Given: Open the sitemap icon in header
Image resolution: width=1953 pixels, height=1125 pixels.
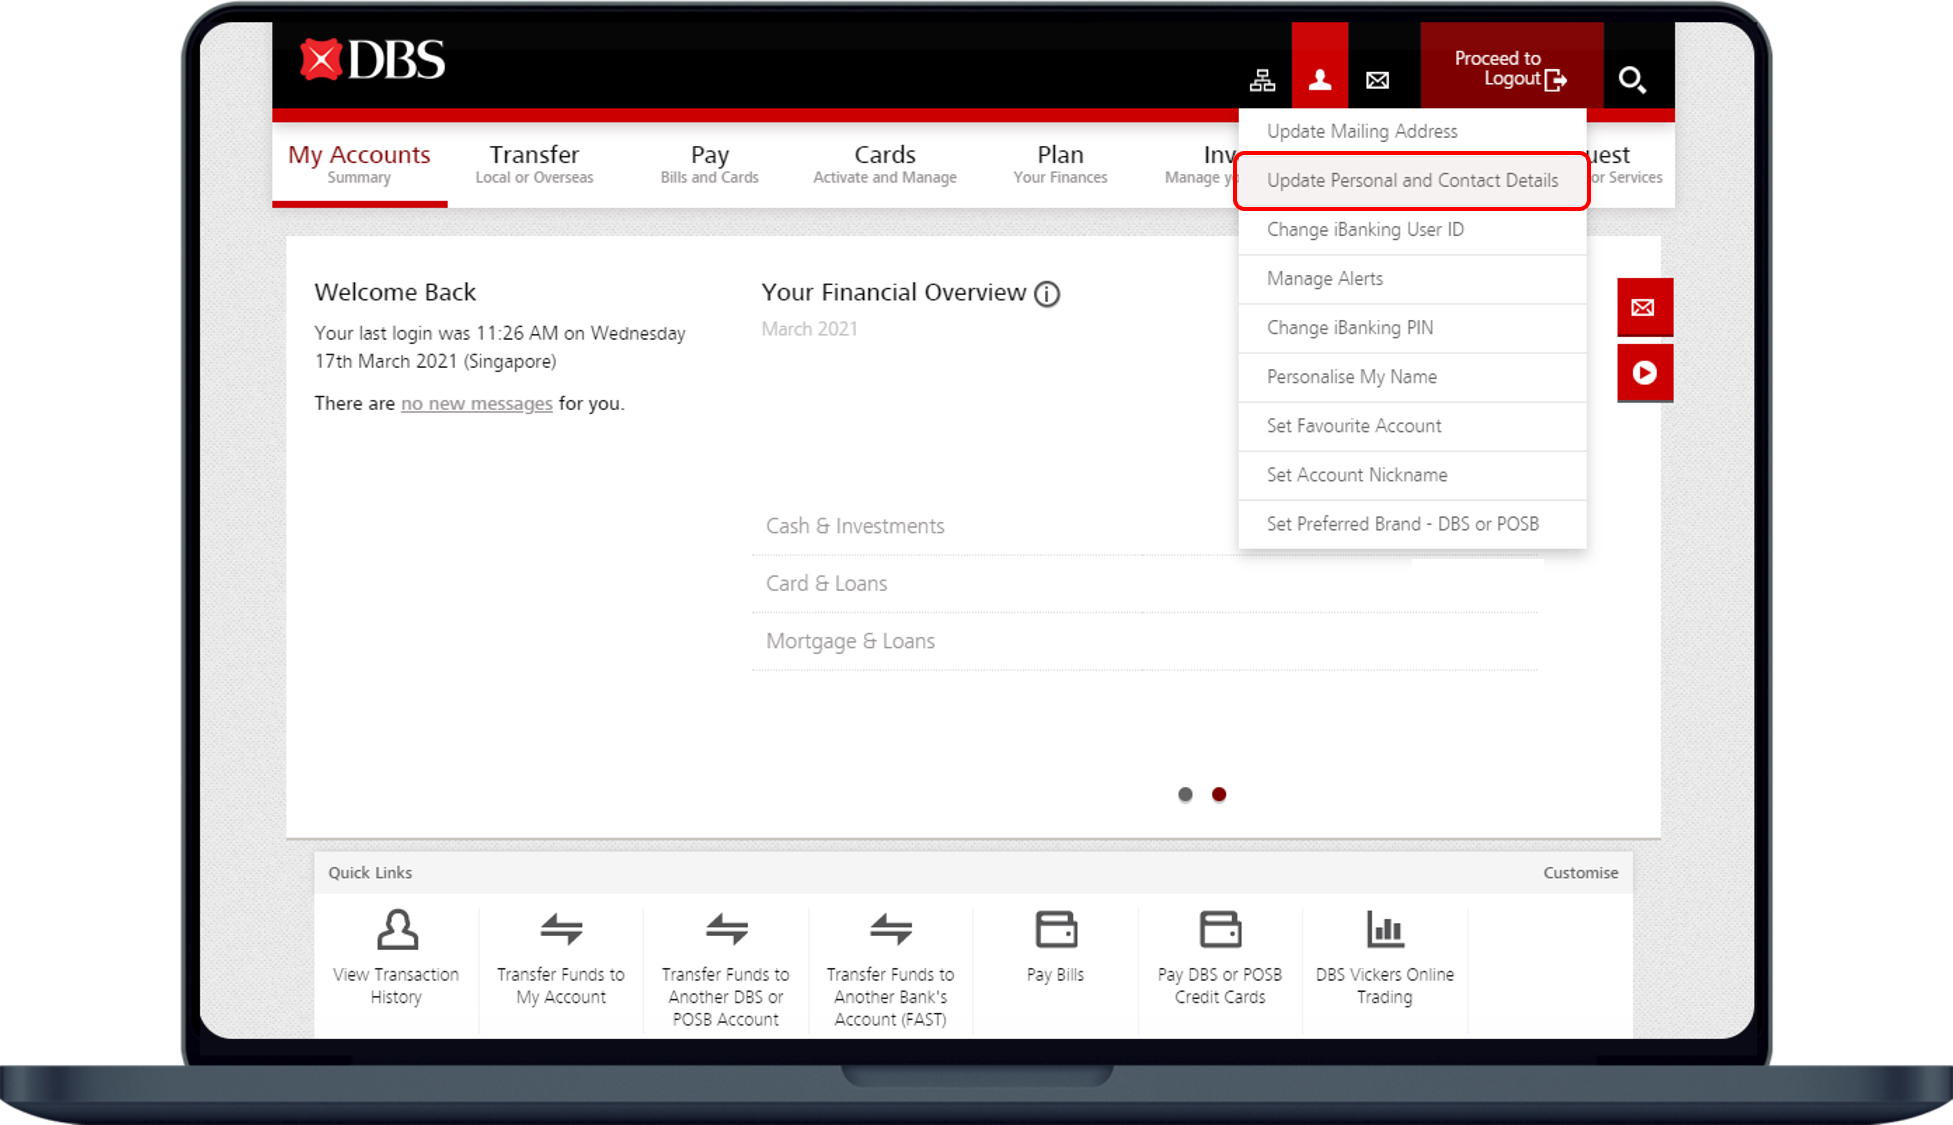Looking at the screenshot, I should [x=1262, y=80].
